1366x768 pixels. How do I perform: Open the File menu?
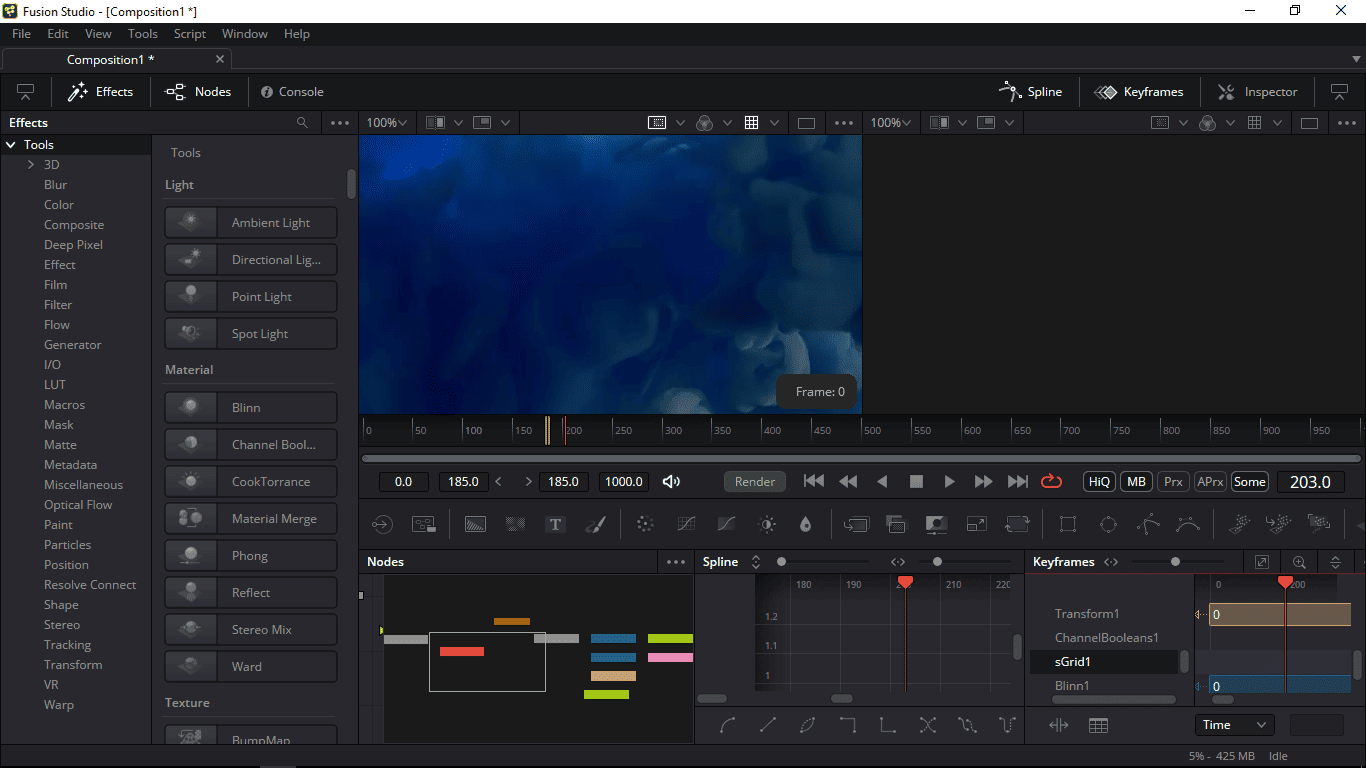(x=21, y=33)
